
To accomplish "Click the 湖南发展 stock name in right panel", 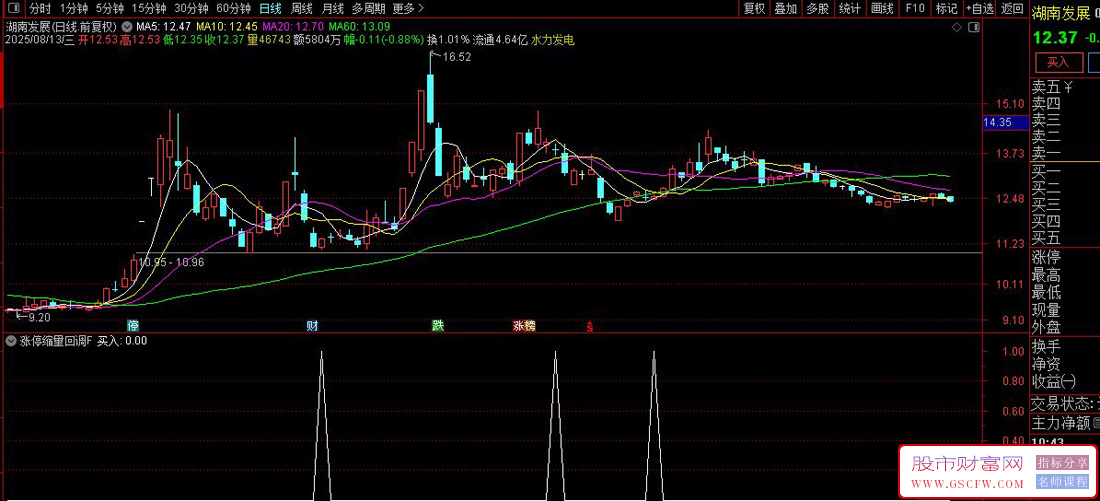I will point(1059,11).
